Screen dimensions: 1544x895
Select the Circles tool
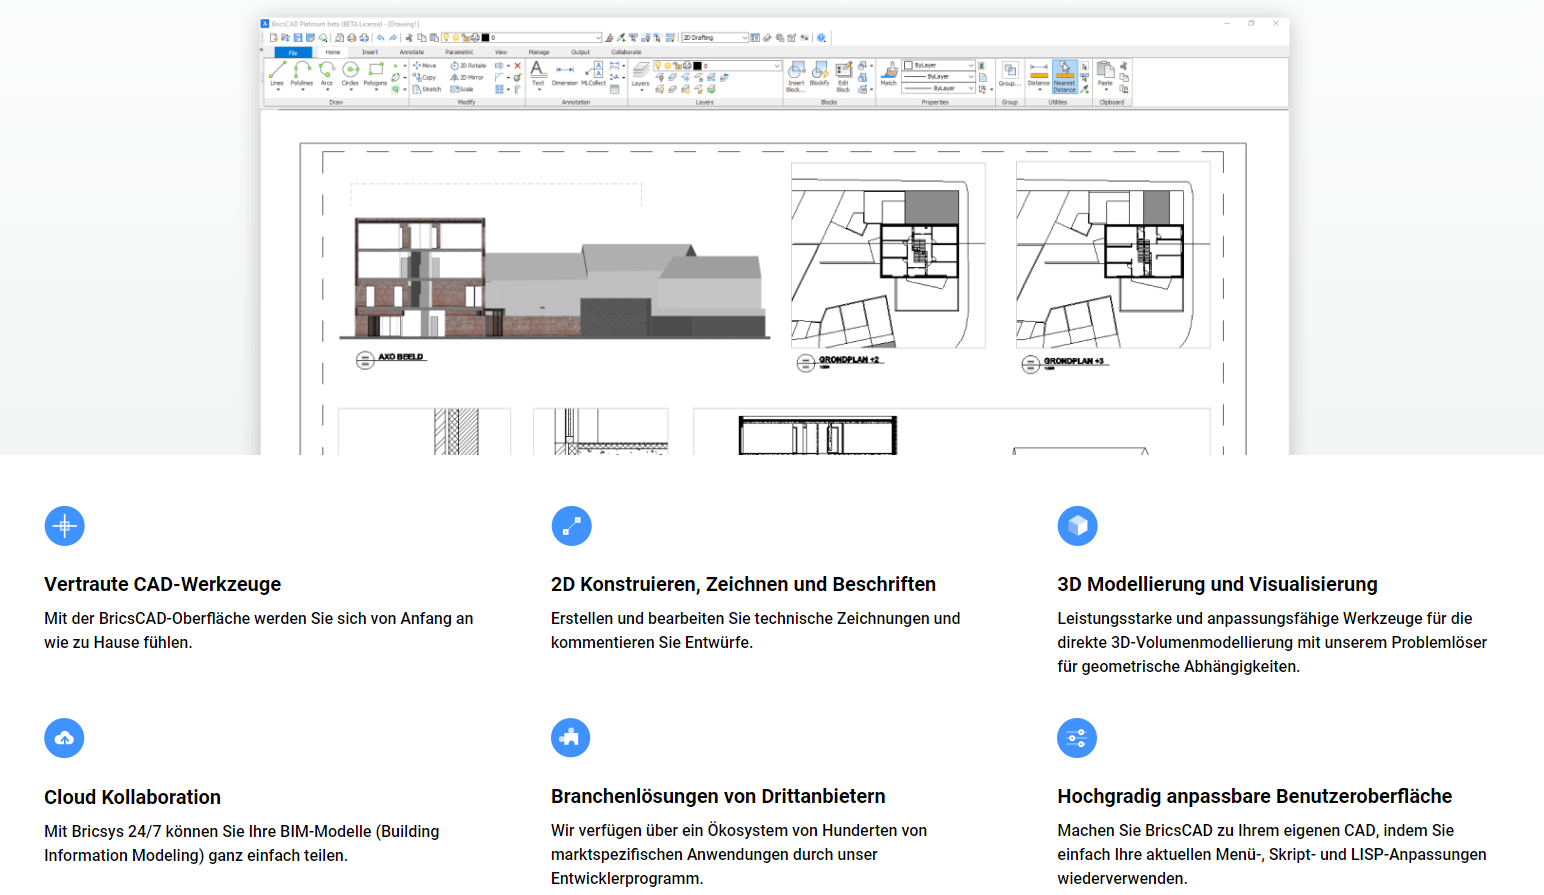(350, 74)
